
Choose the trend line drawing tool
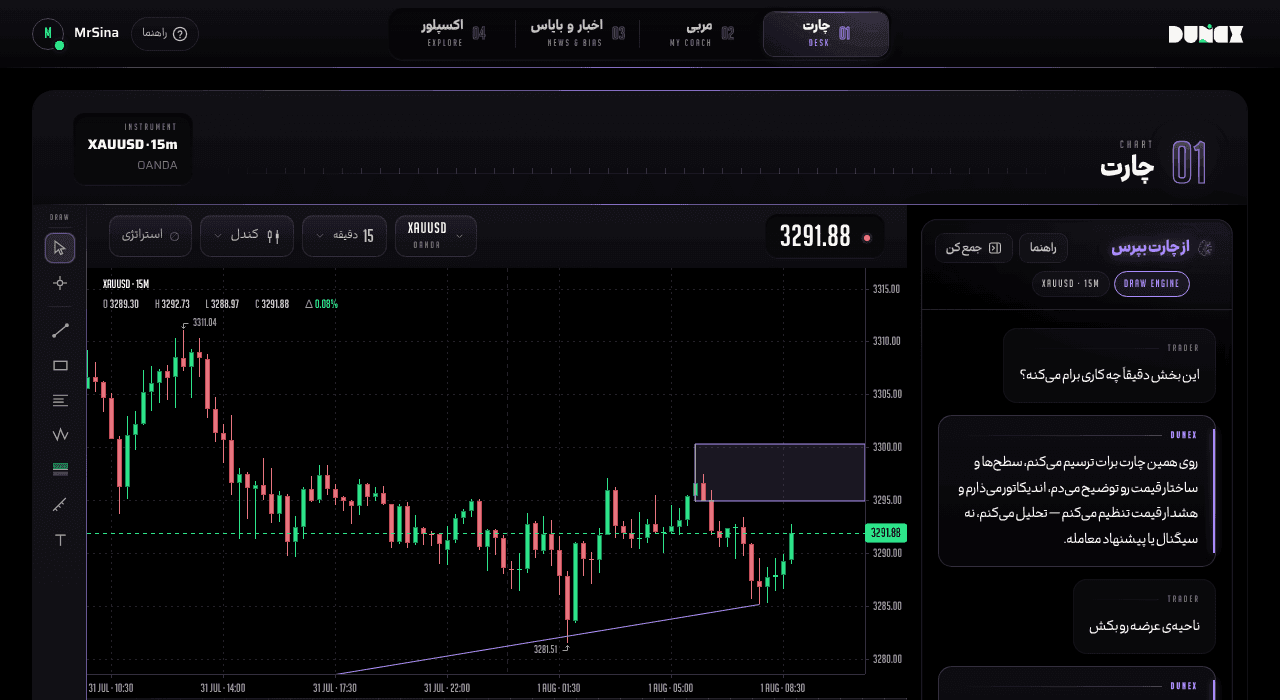click(60, 330)
